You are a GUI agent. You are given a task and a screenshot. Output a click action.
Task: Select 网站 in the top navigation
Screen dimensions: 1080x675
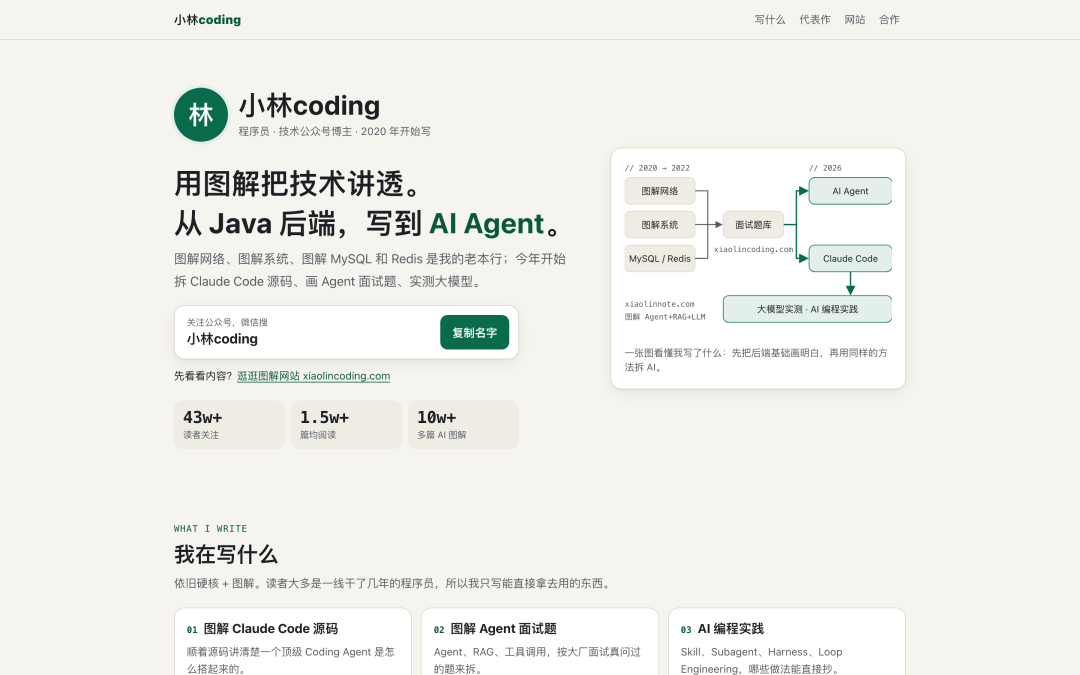[855, 20]
